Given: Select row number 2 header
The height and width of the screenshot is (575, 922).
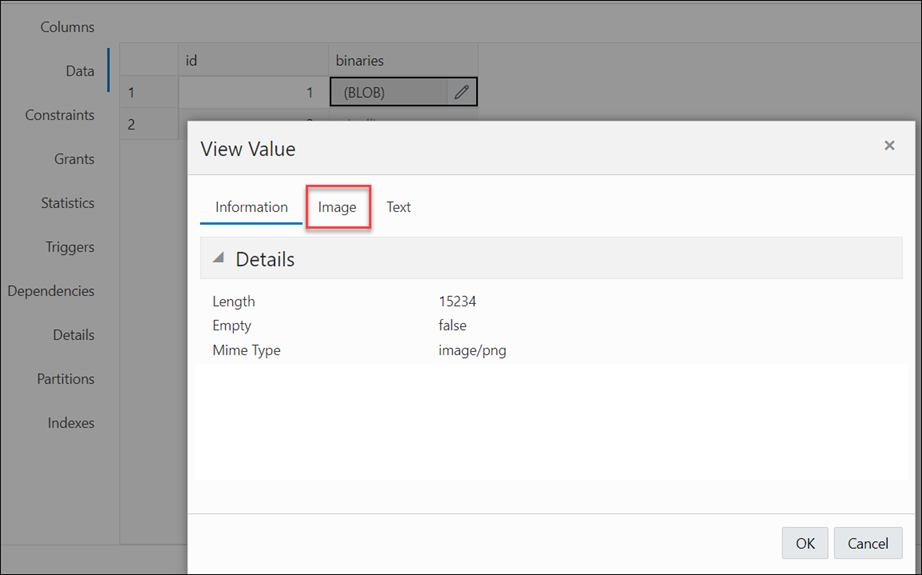Looking at the screenshot, I should click(149, 124).
